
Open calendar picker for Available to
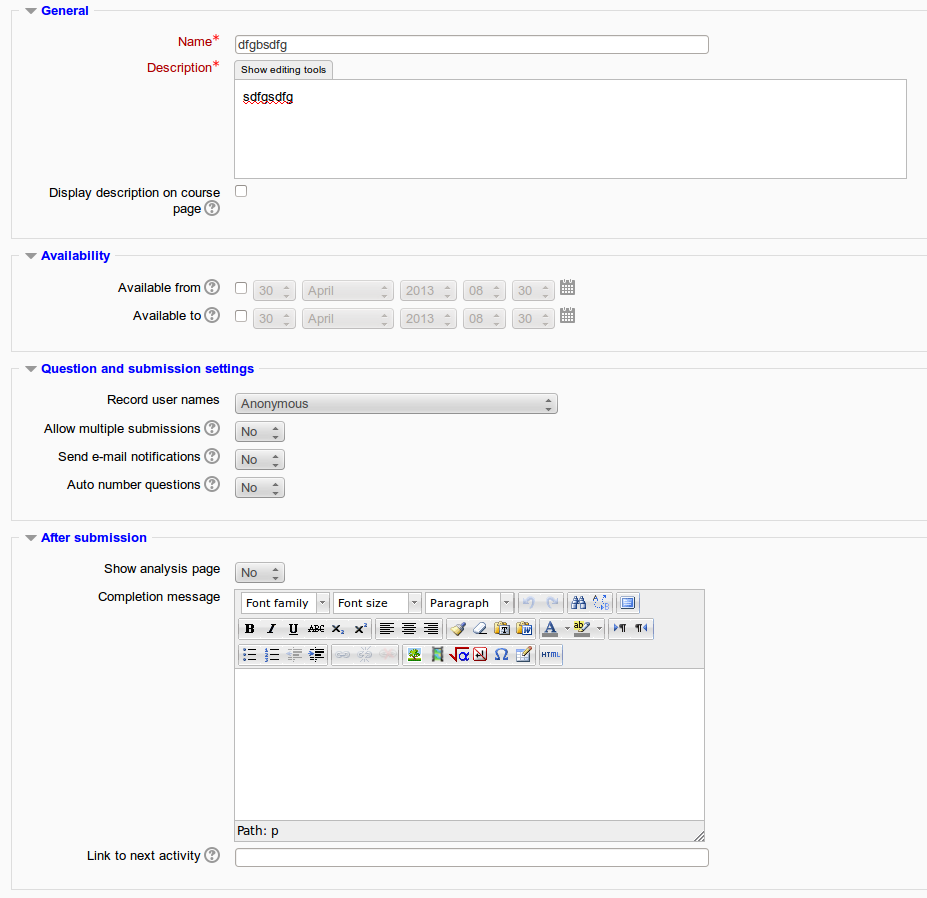(568, 316)
